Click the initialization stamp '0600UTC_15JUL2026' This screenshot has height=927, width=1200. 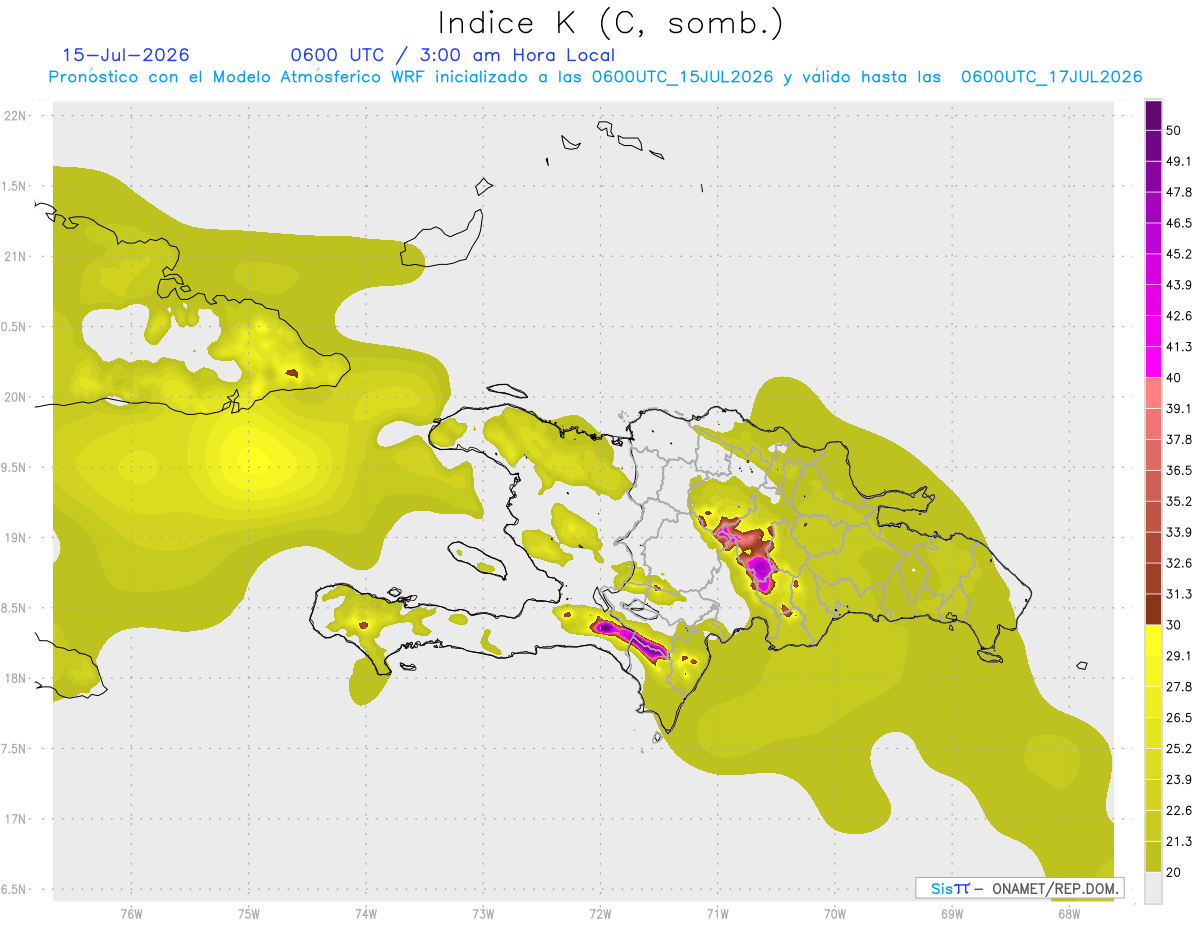point(682,77)
